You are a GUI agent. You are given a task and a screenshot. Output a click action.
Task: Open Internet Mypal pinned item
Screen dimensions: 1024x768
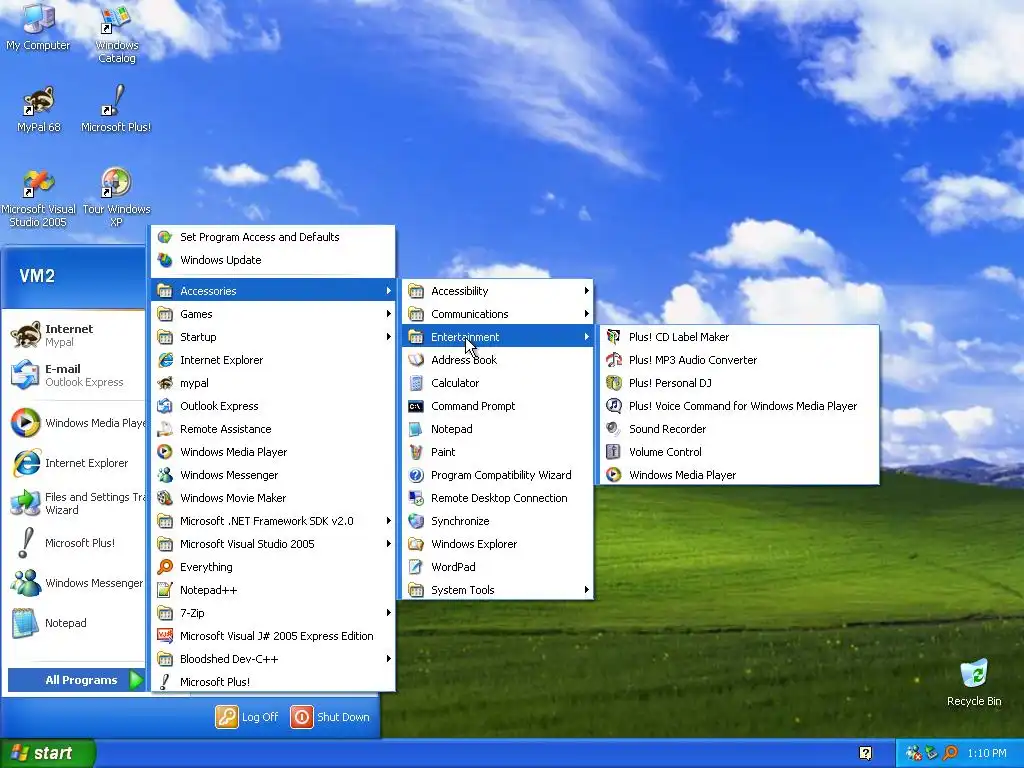[x=74, y=335]
